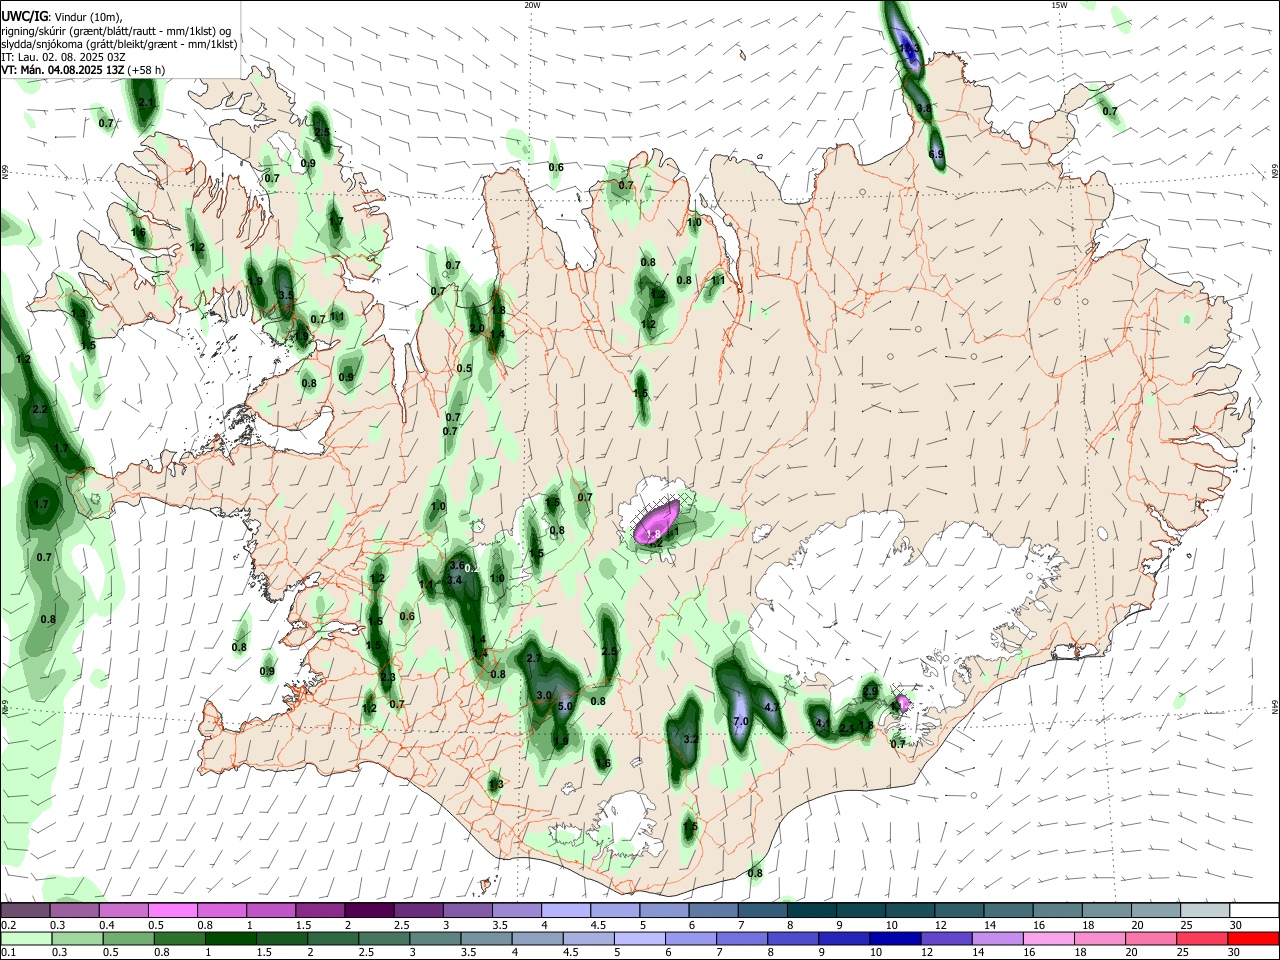Click the 2.2 rainfall value off the west coast

pyautogui.click(x=40, y=410)
